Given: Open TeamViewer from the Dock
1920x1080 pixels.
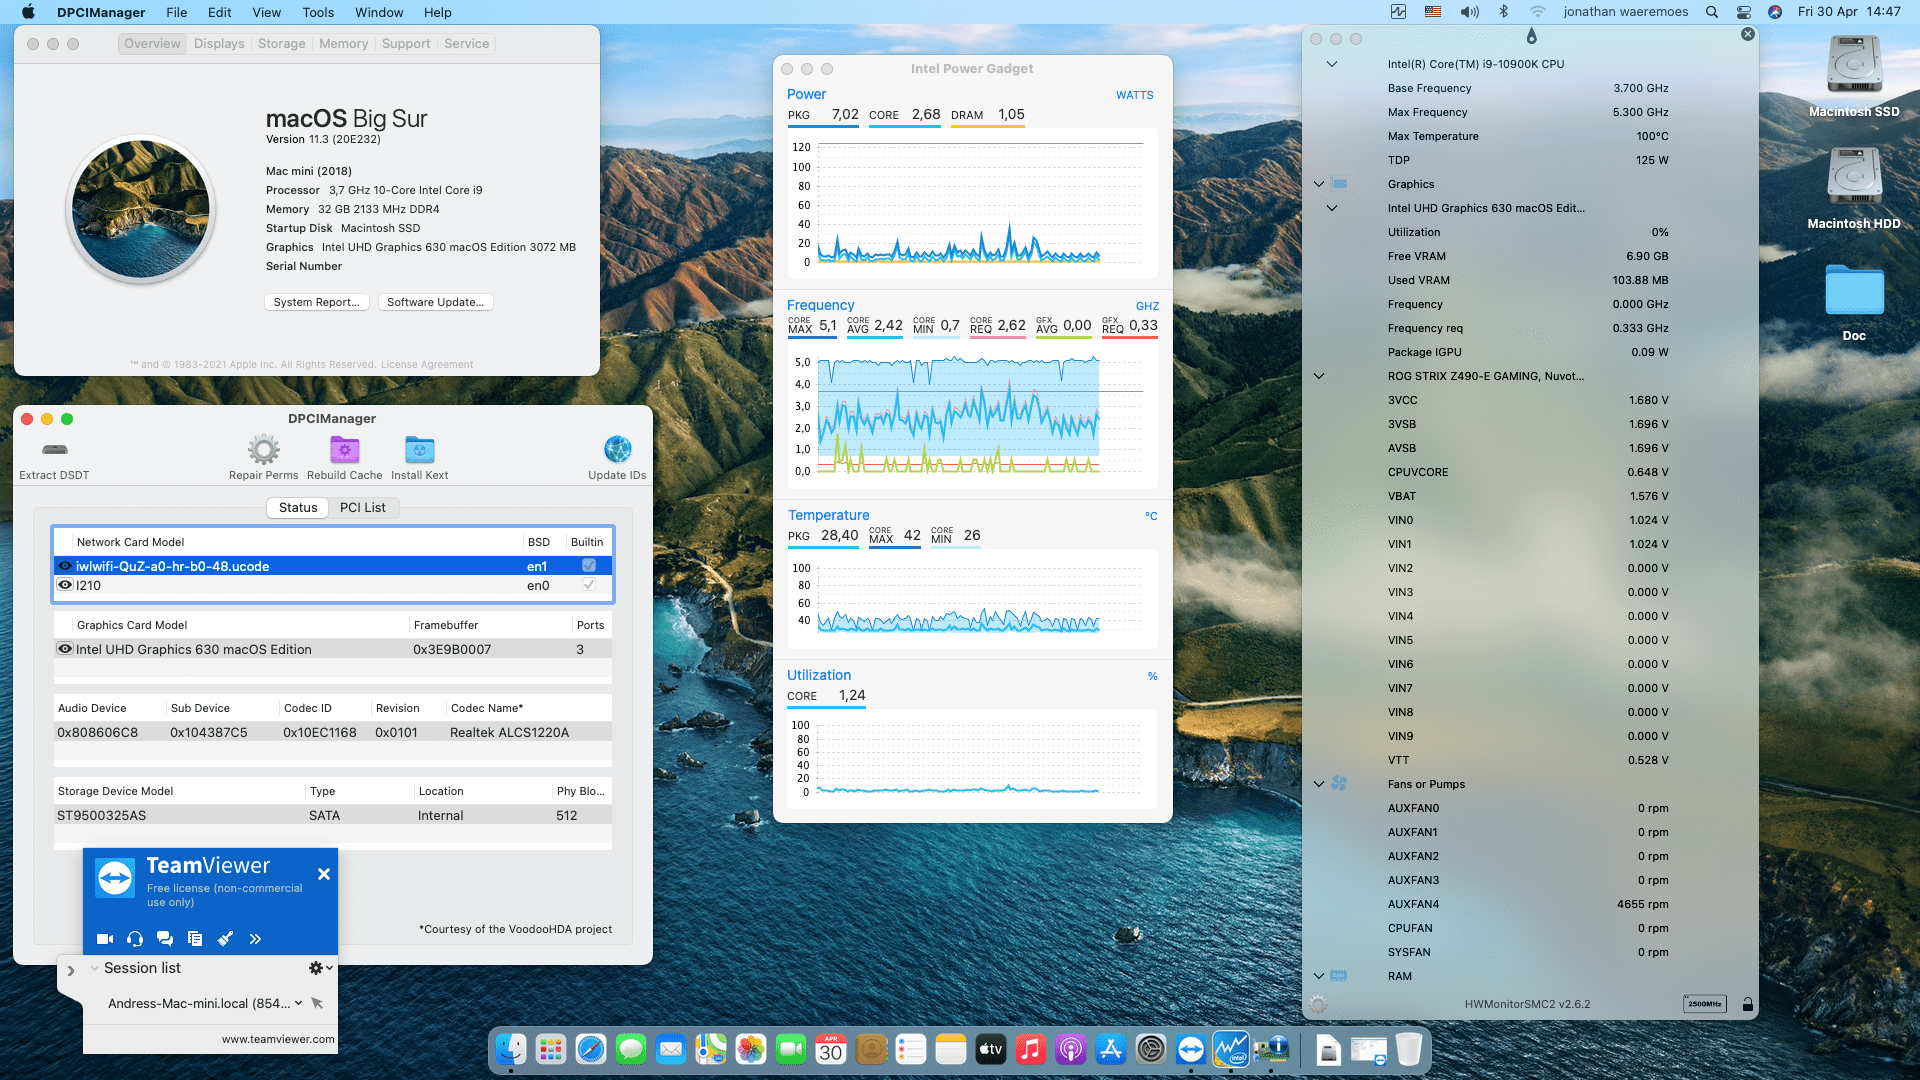Looking at the screenshot, I should (x=1191, y=1050).
